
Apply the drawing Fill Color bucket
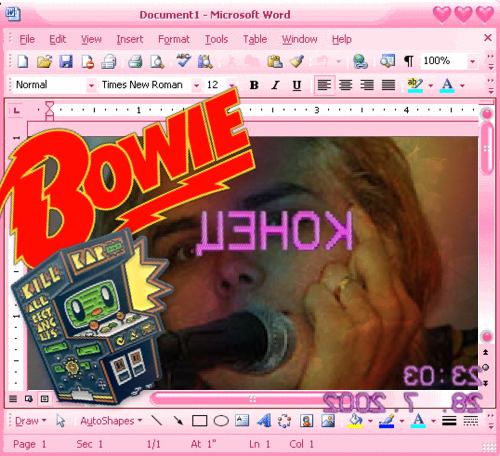coord(355,421)
